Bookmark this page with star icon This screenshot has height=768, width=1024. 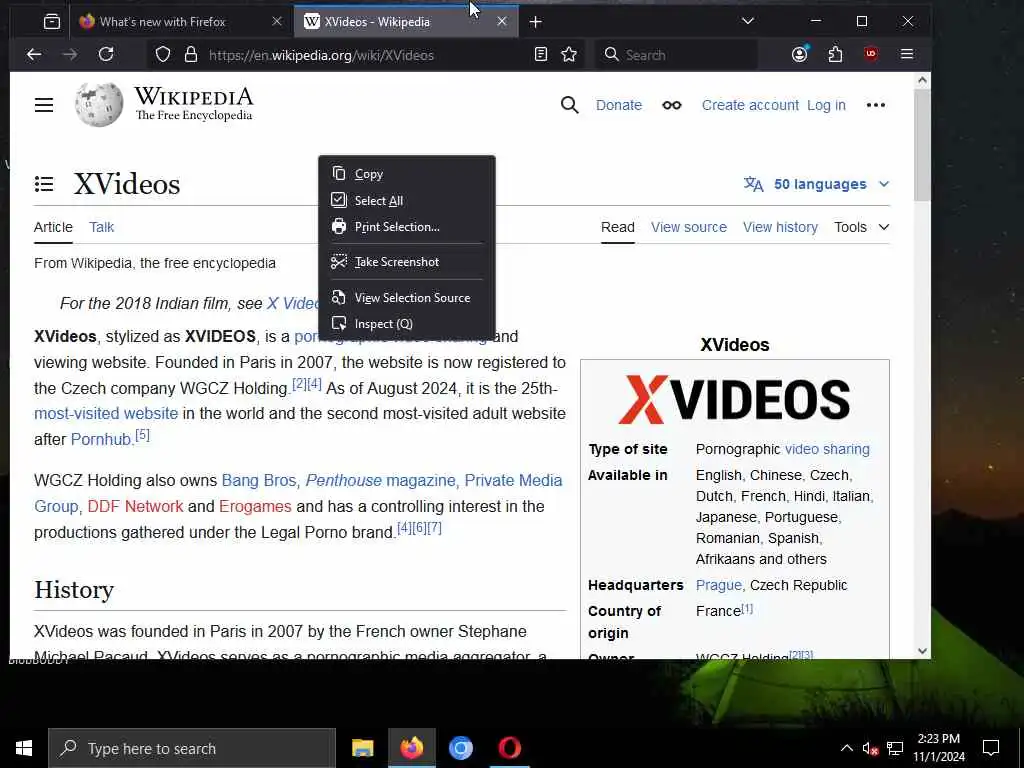tap(569, 54)
